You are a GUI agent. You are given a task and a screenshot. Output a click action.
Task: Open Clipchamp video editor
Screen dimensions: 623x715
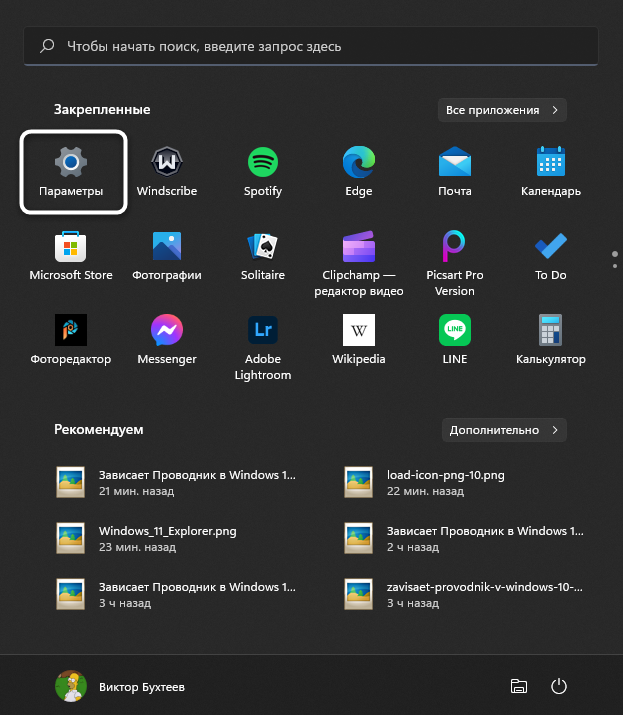pos(359,264)
